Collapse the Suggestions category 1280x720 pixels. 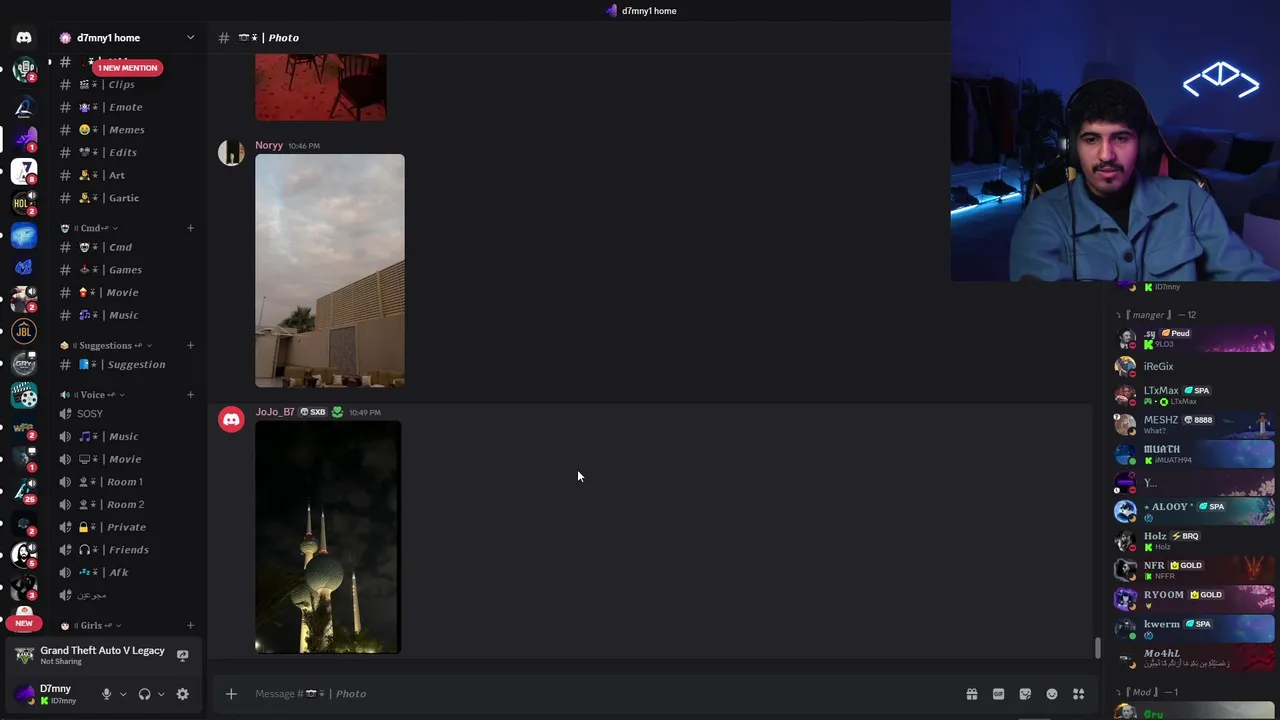(106, 346)
